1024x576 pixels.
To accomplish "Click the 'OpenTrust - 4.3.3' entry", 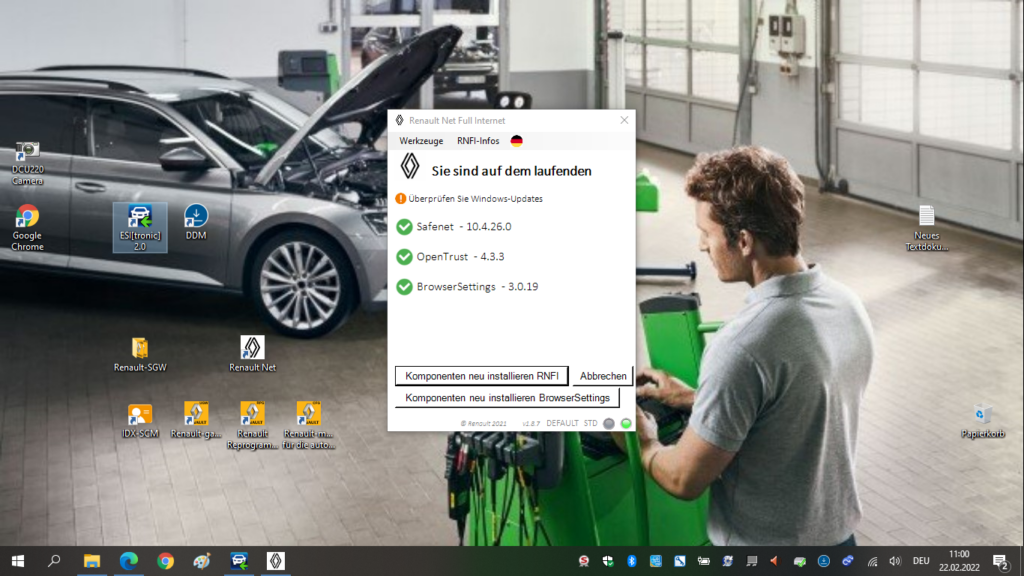I will [460, 257].
